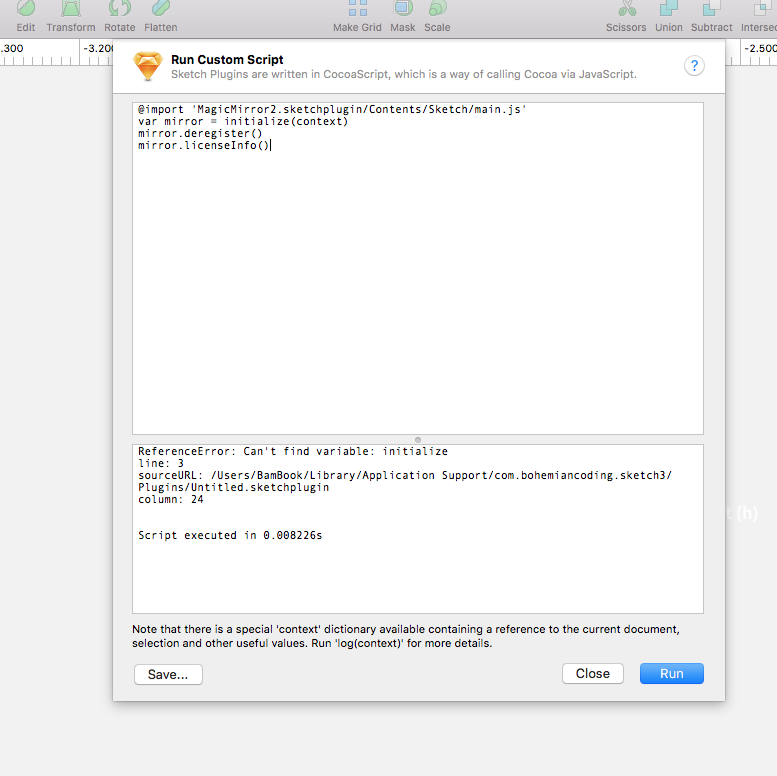Open the Scale tool
This screenshot has width=777, height=776.
(437, 16)
